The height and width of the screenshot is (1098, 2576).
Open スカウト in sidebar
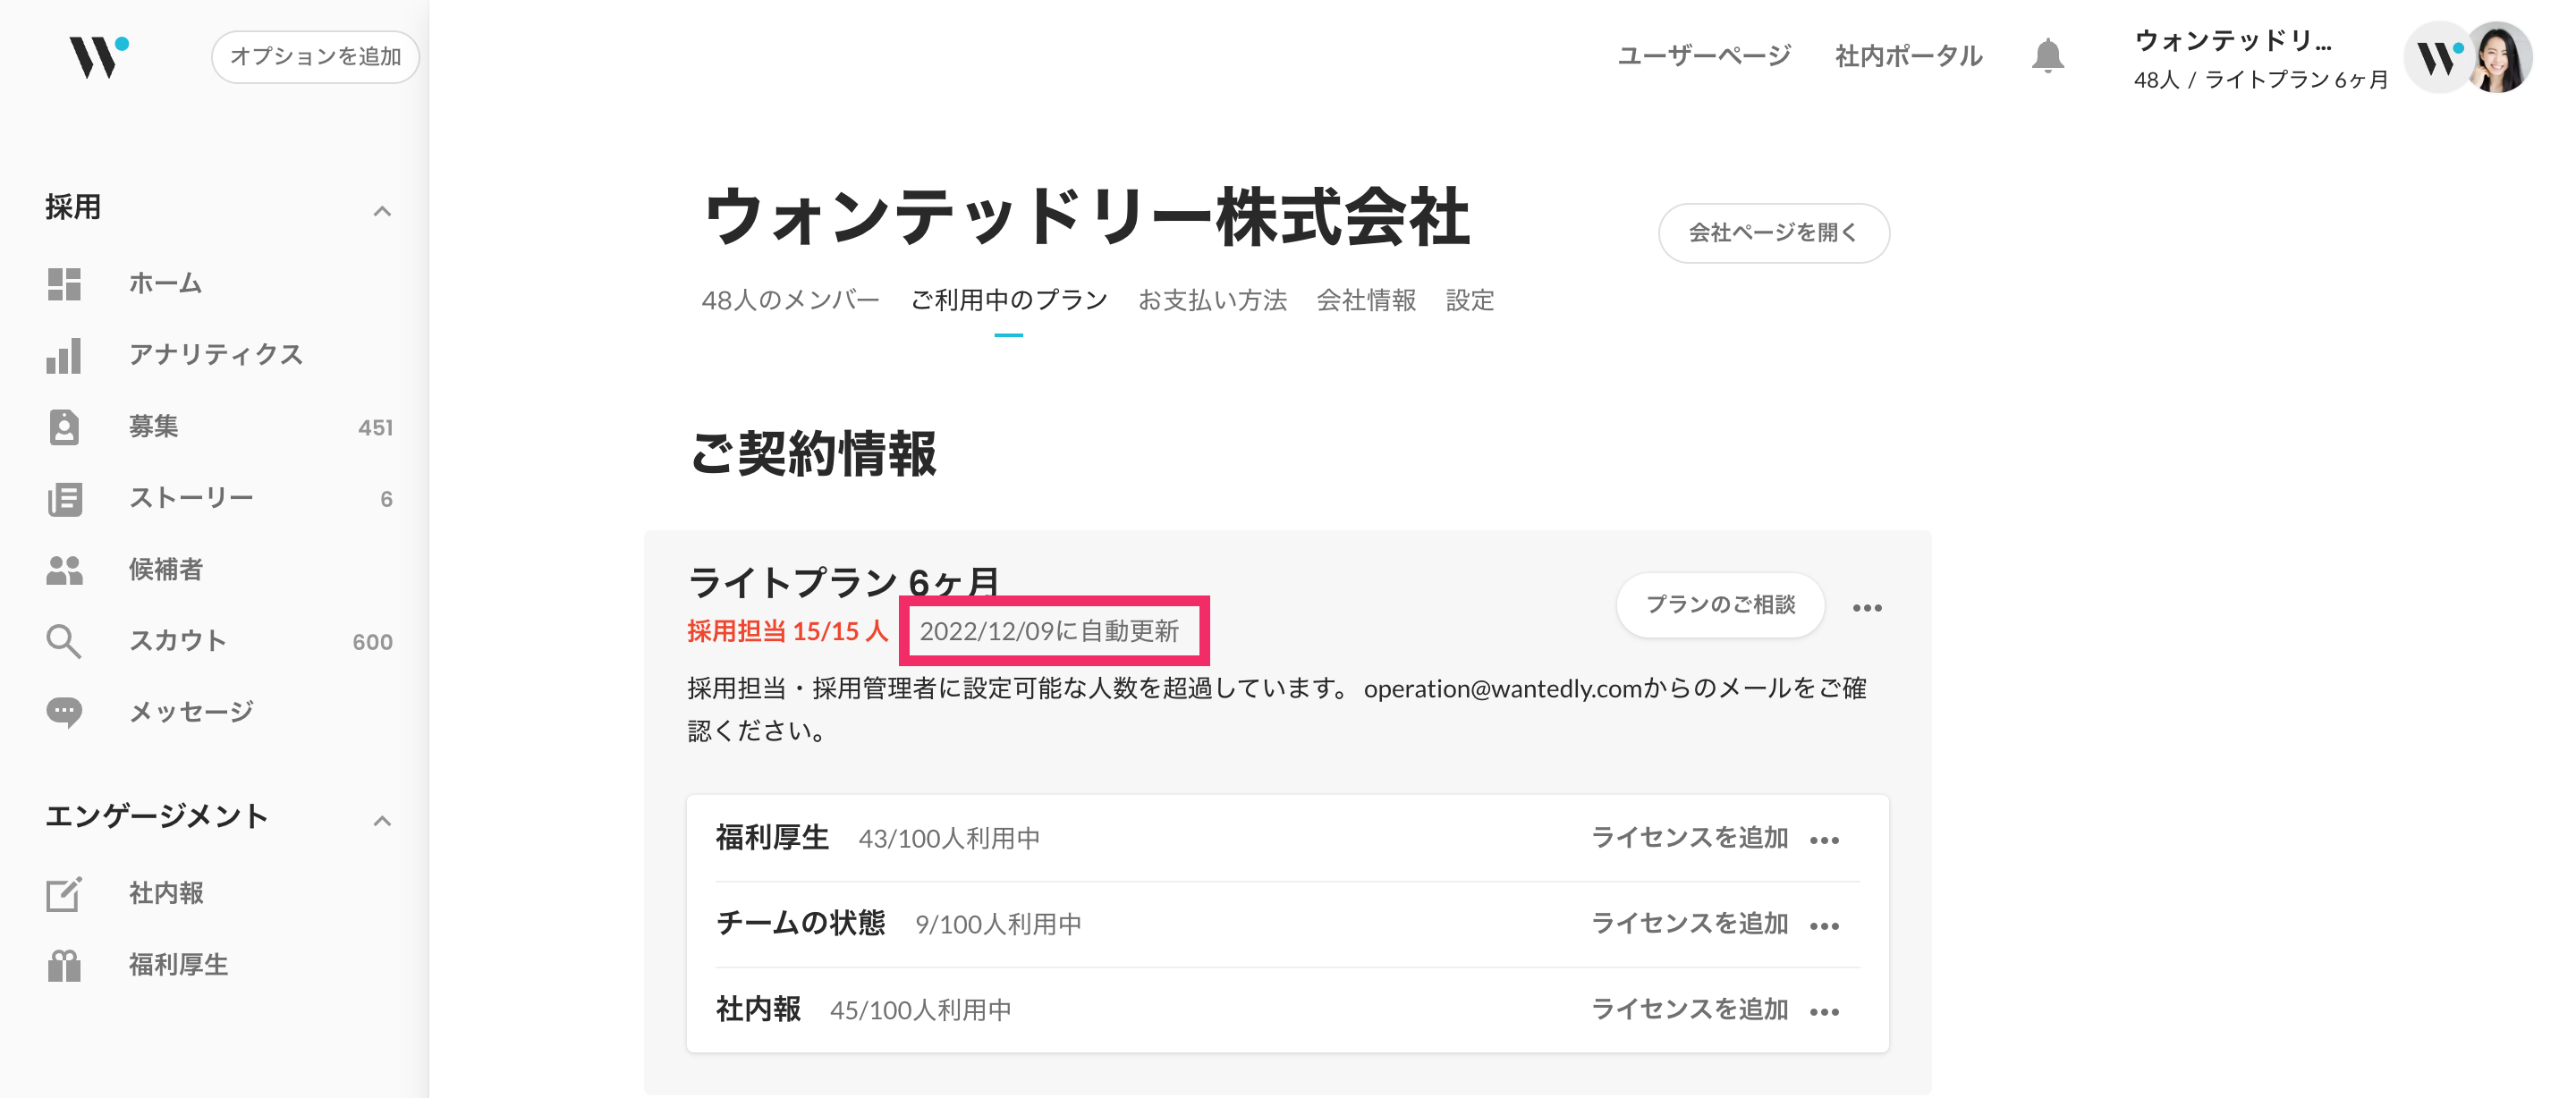[x=178, y=641]
